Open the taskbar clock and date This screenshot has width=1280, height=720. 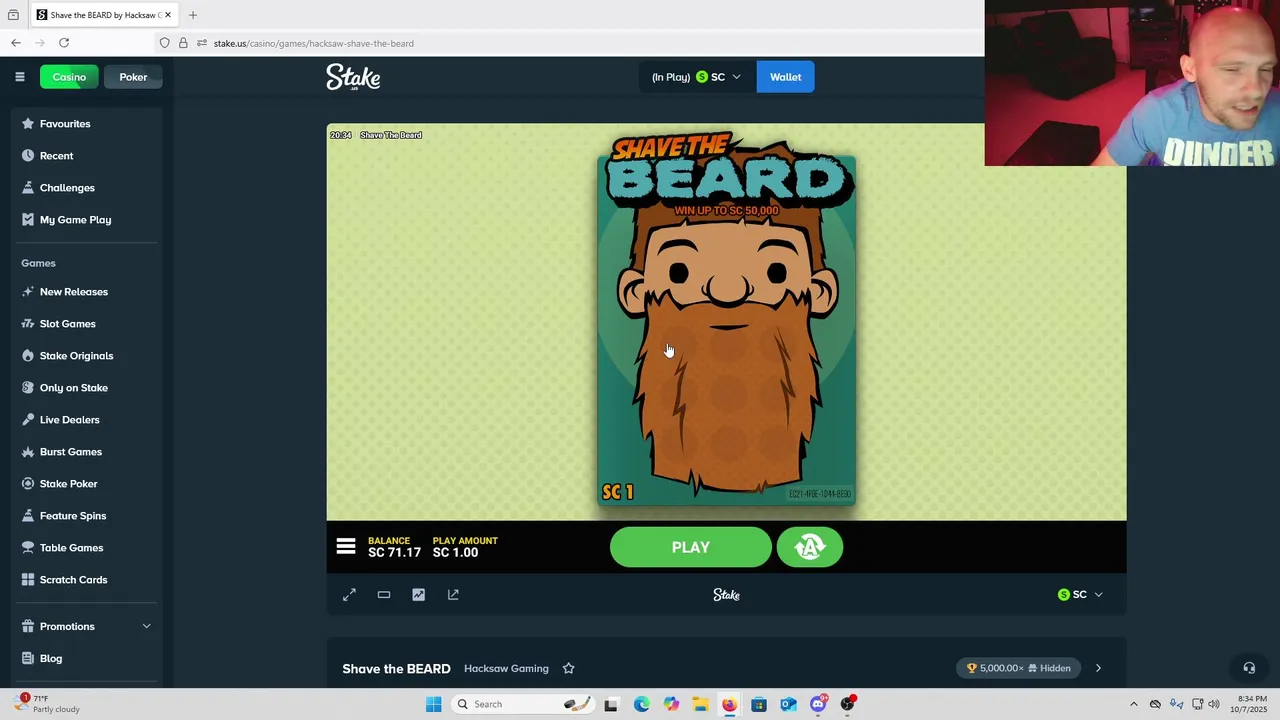(1252, 704)
